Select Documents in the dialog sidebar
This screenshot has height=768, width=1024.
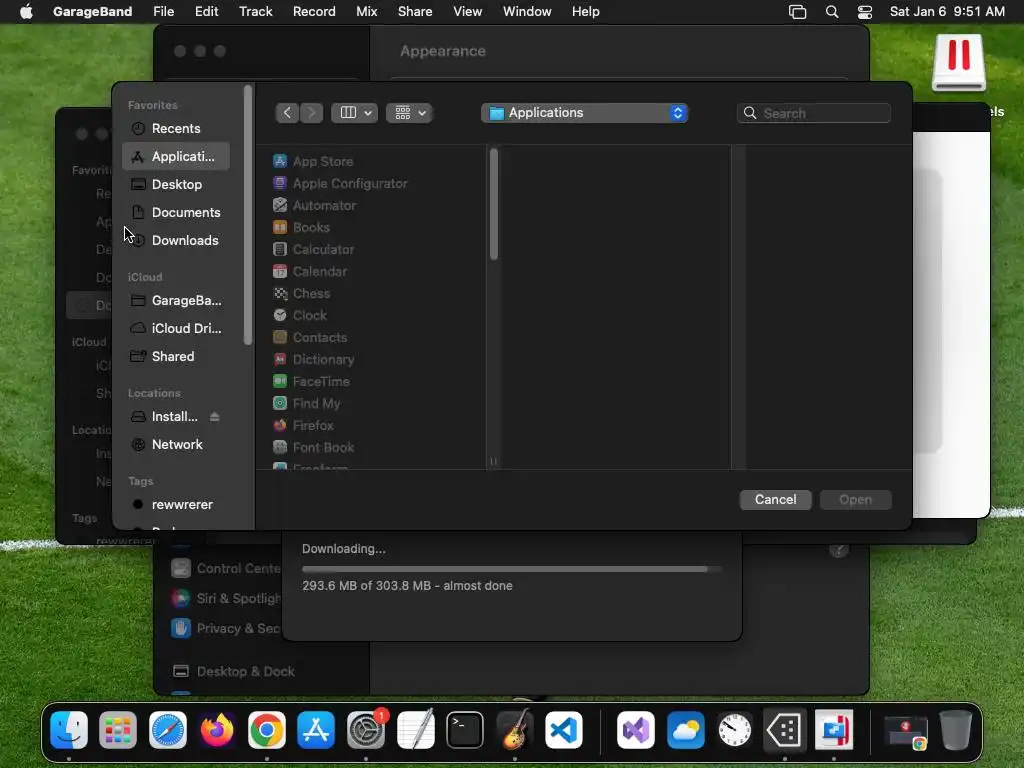click(176, 212)
